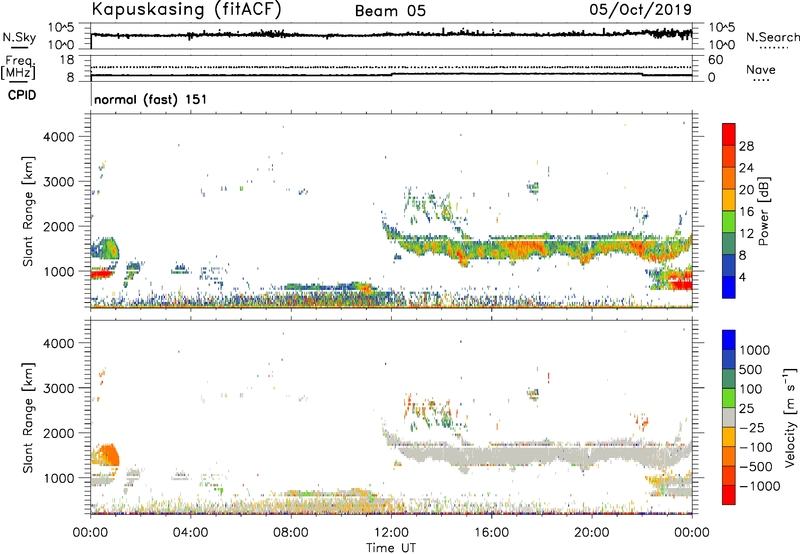The image size is (800, 554).
Task: Click the date "05/Oct/2019"
Action: 641,10
